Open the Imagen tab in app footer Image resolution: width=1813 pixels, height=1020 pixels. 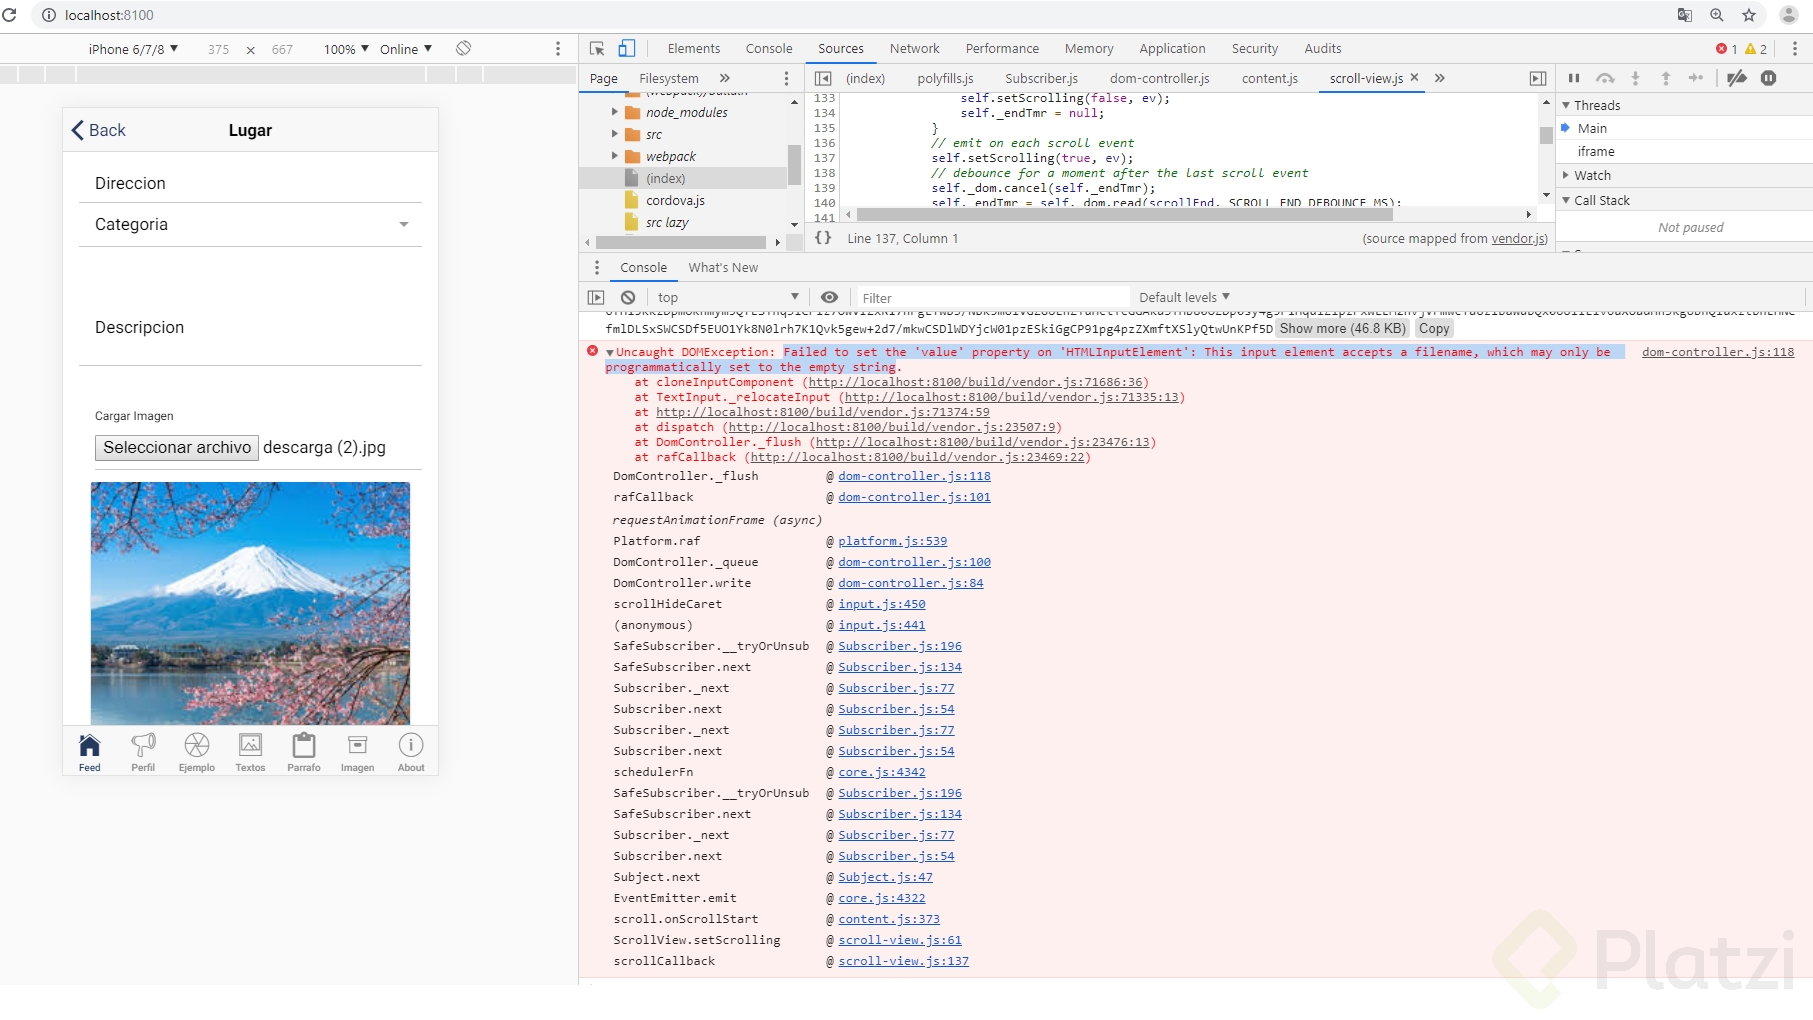click(357, 752)
